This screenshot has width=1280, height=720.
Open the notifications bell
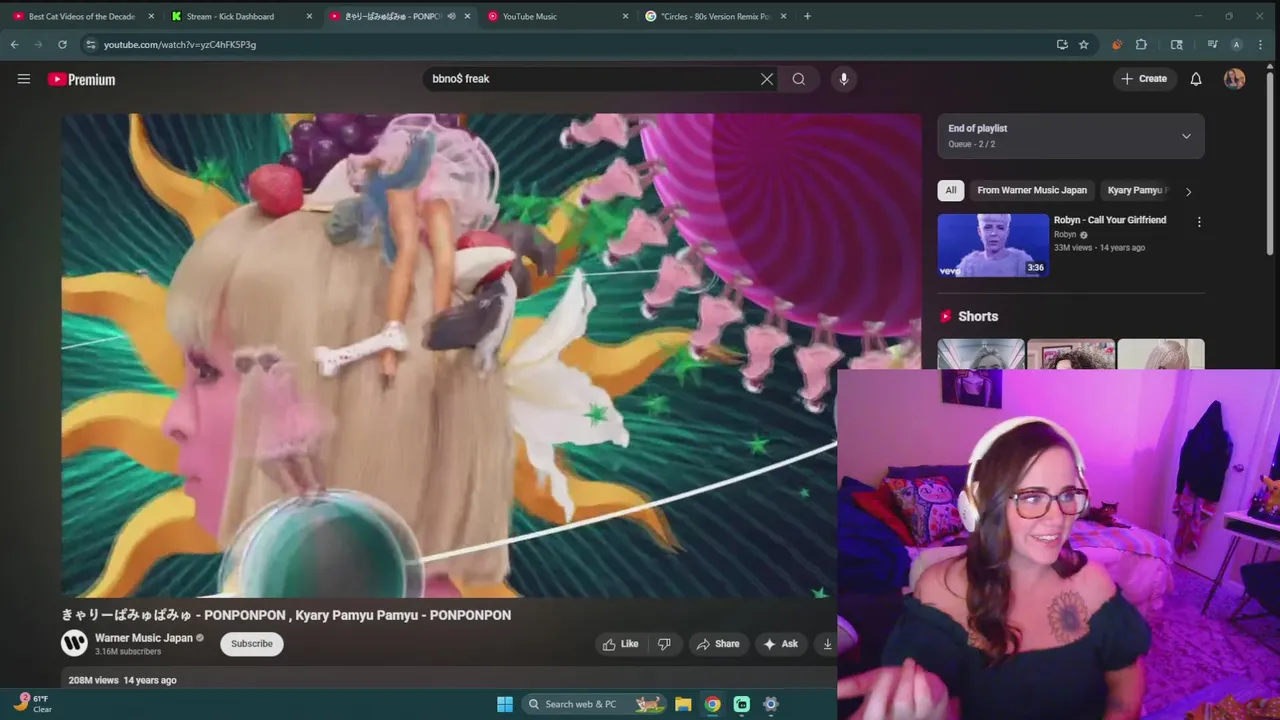[x=1196, y=79]
